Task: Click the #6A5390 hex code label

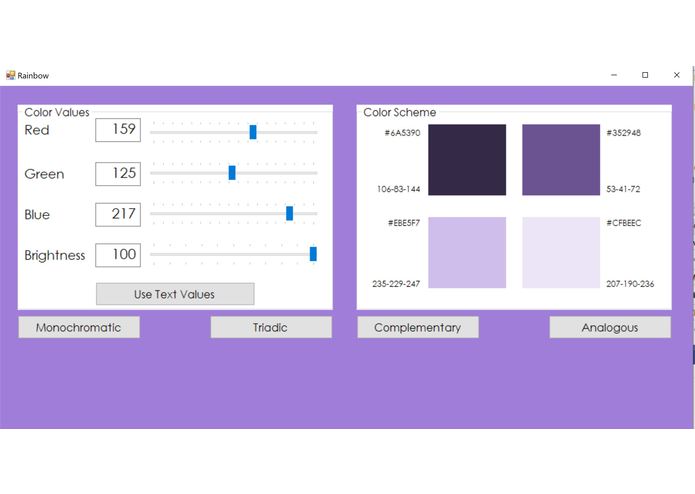Action: 402,133
